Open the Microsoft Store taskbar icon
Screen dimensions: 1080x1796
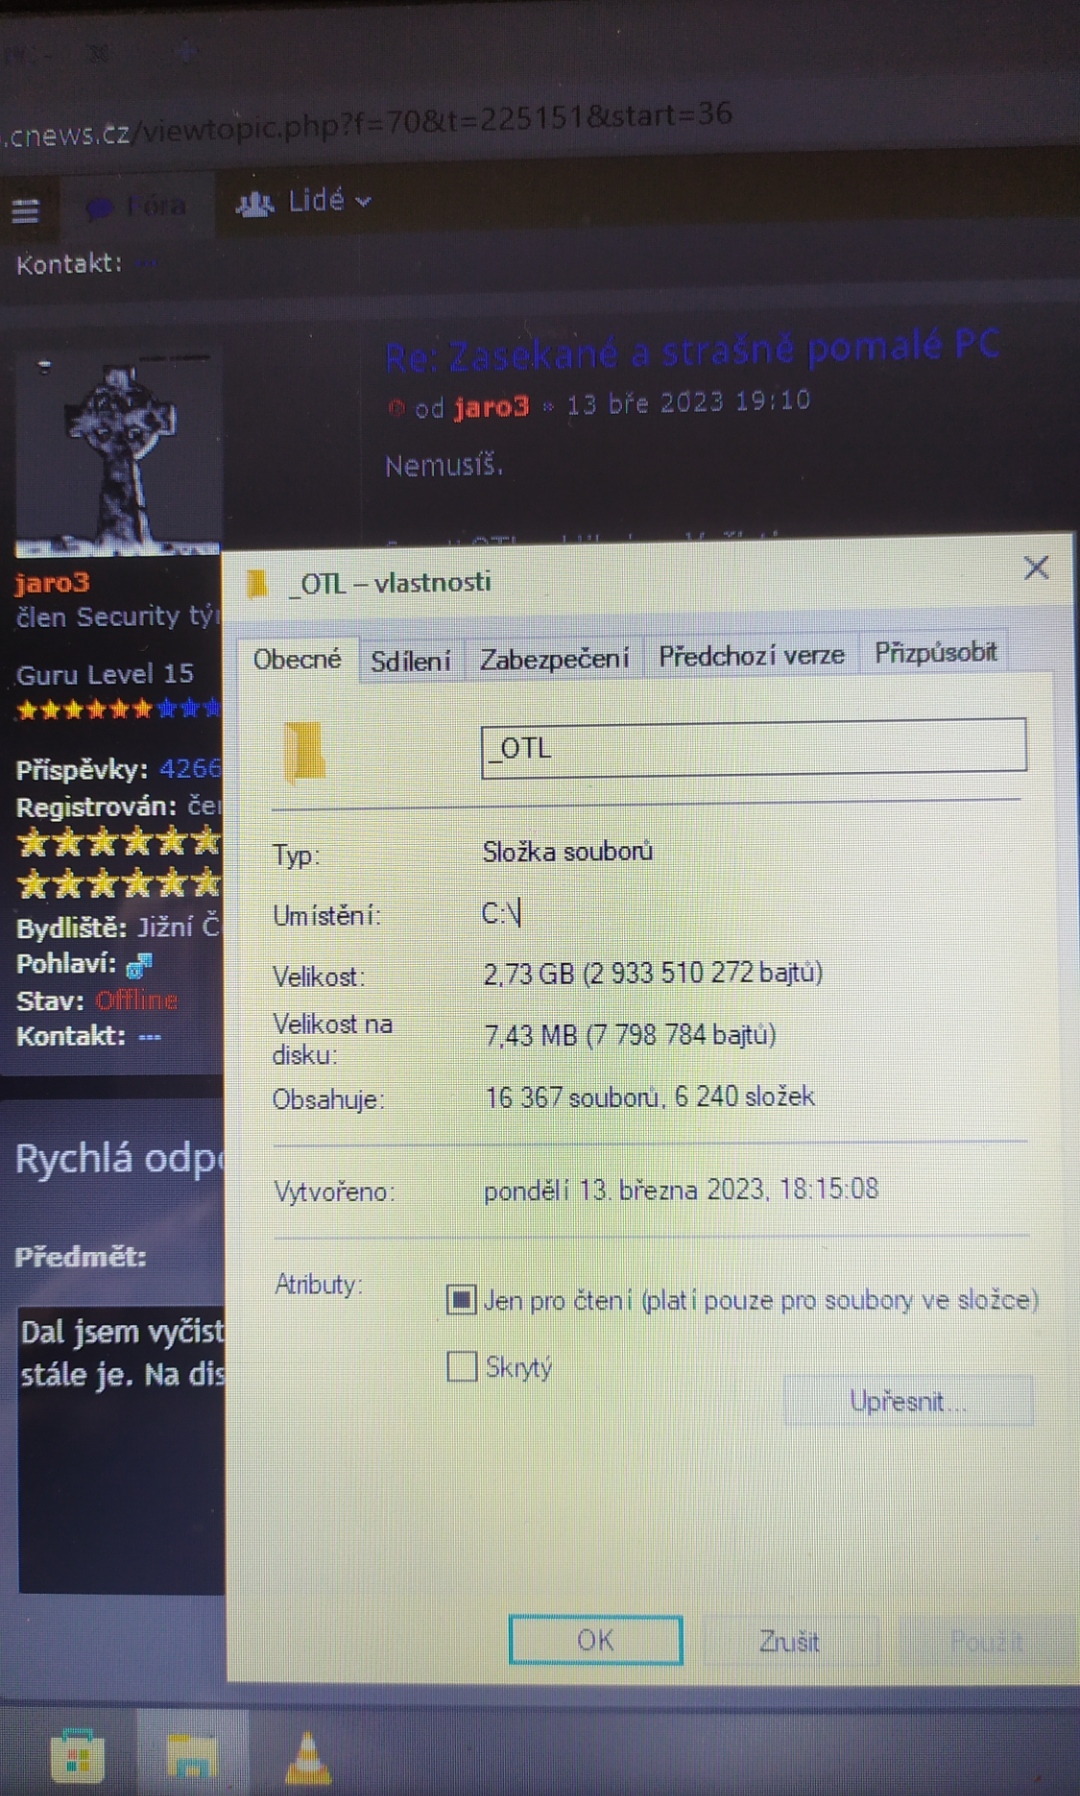pos(77,1755)
